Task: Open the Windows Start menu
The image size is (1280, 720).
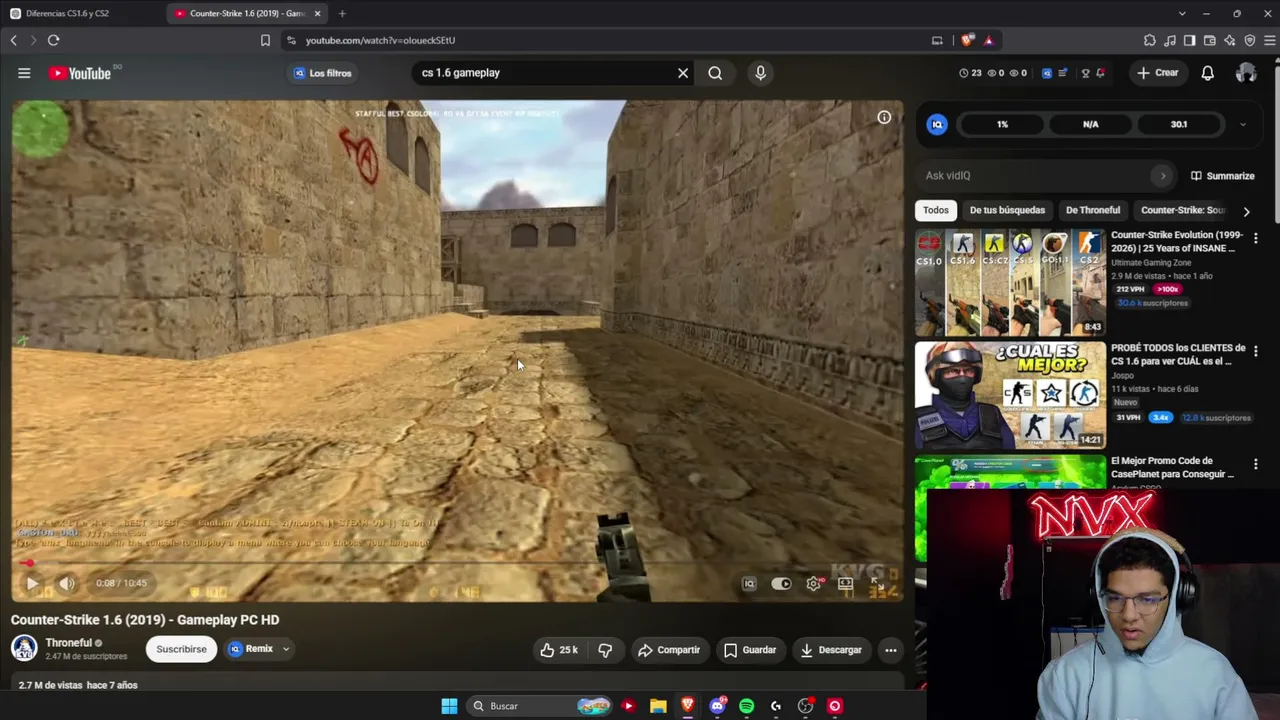Action: 449,706
